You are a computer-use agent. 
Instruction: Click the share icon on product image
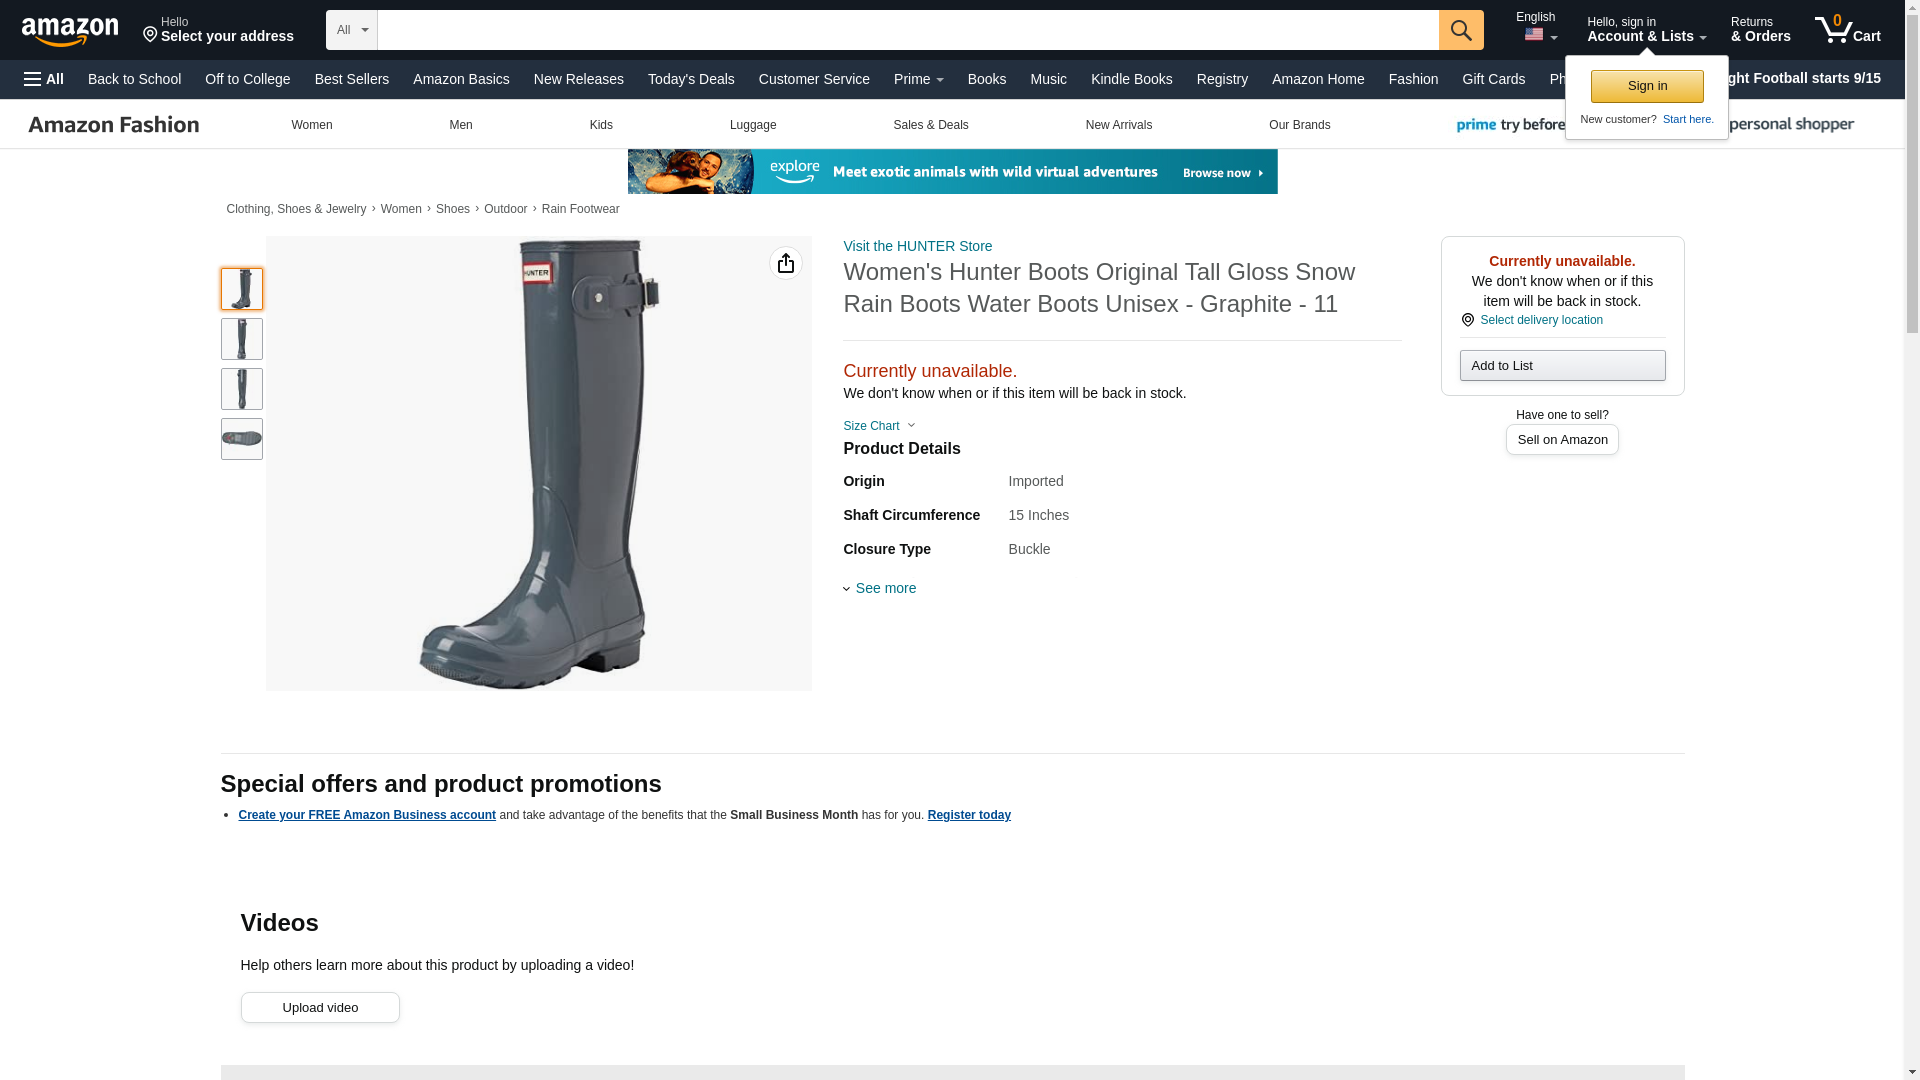[x=786, y=263]
